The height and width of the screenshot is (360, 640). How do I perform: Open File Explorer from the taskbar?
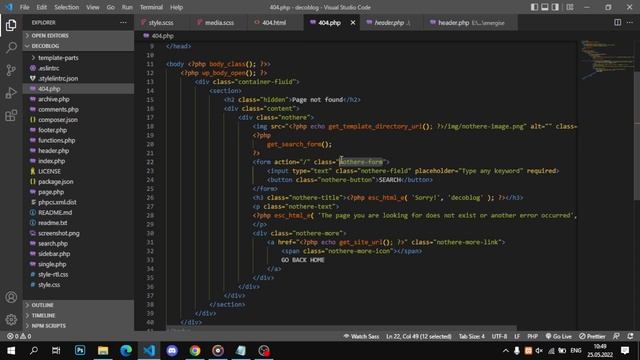103,351
